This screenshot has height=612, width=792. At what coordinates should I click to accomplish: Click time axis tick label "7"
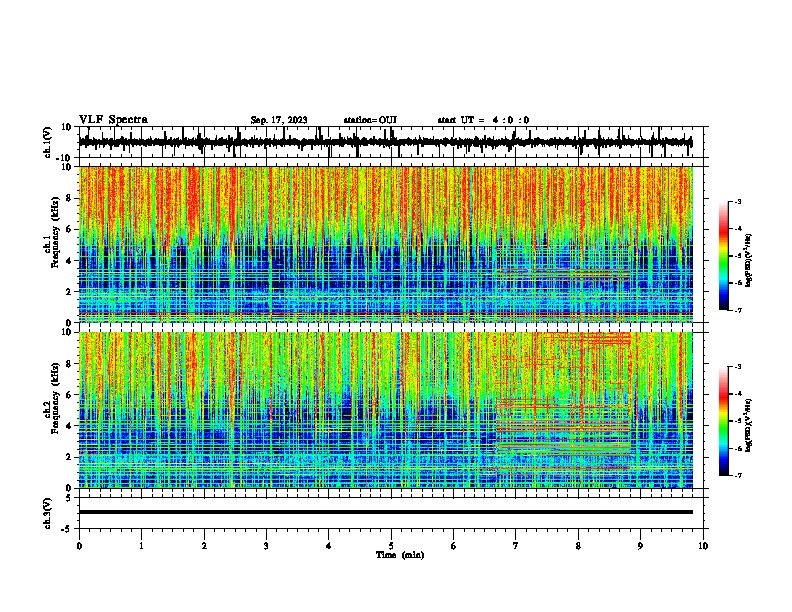coord(516,546)
